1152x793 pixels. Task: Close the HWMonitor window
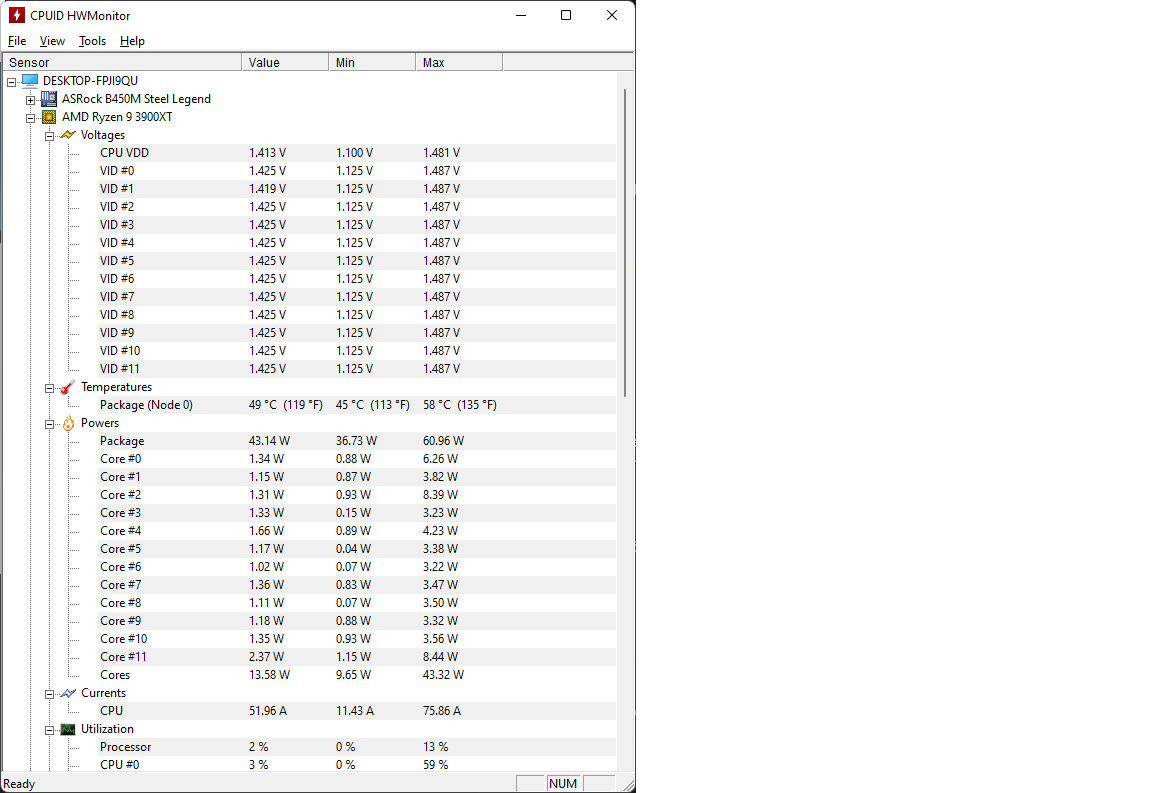tap(611, 15)
